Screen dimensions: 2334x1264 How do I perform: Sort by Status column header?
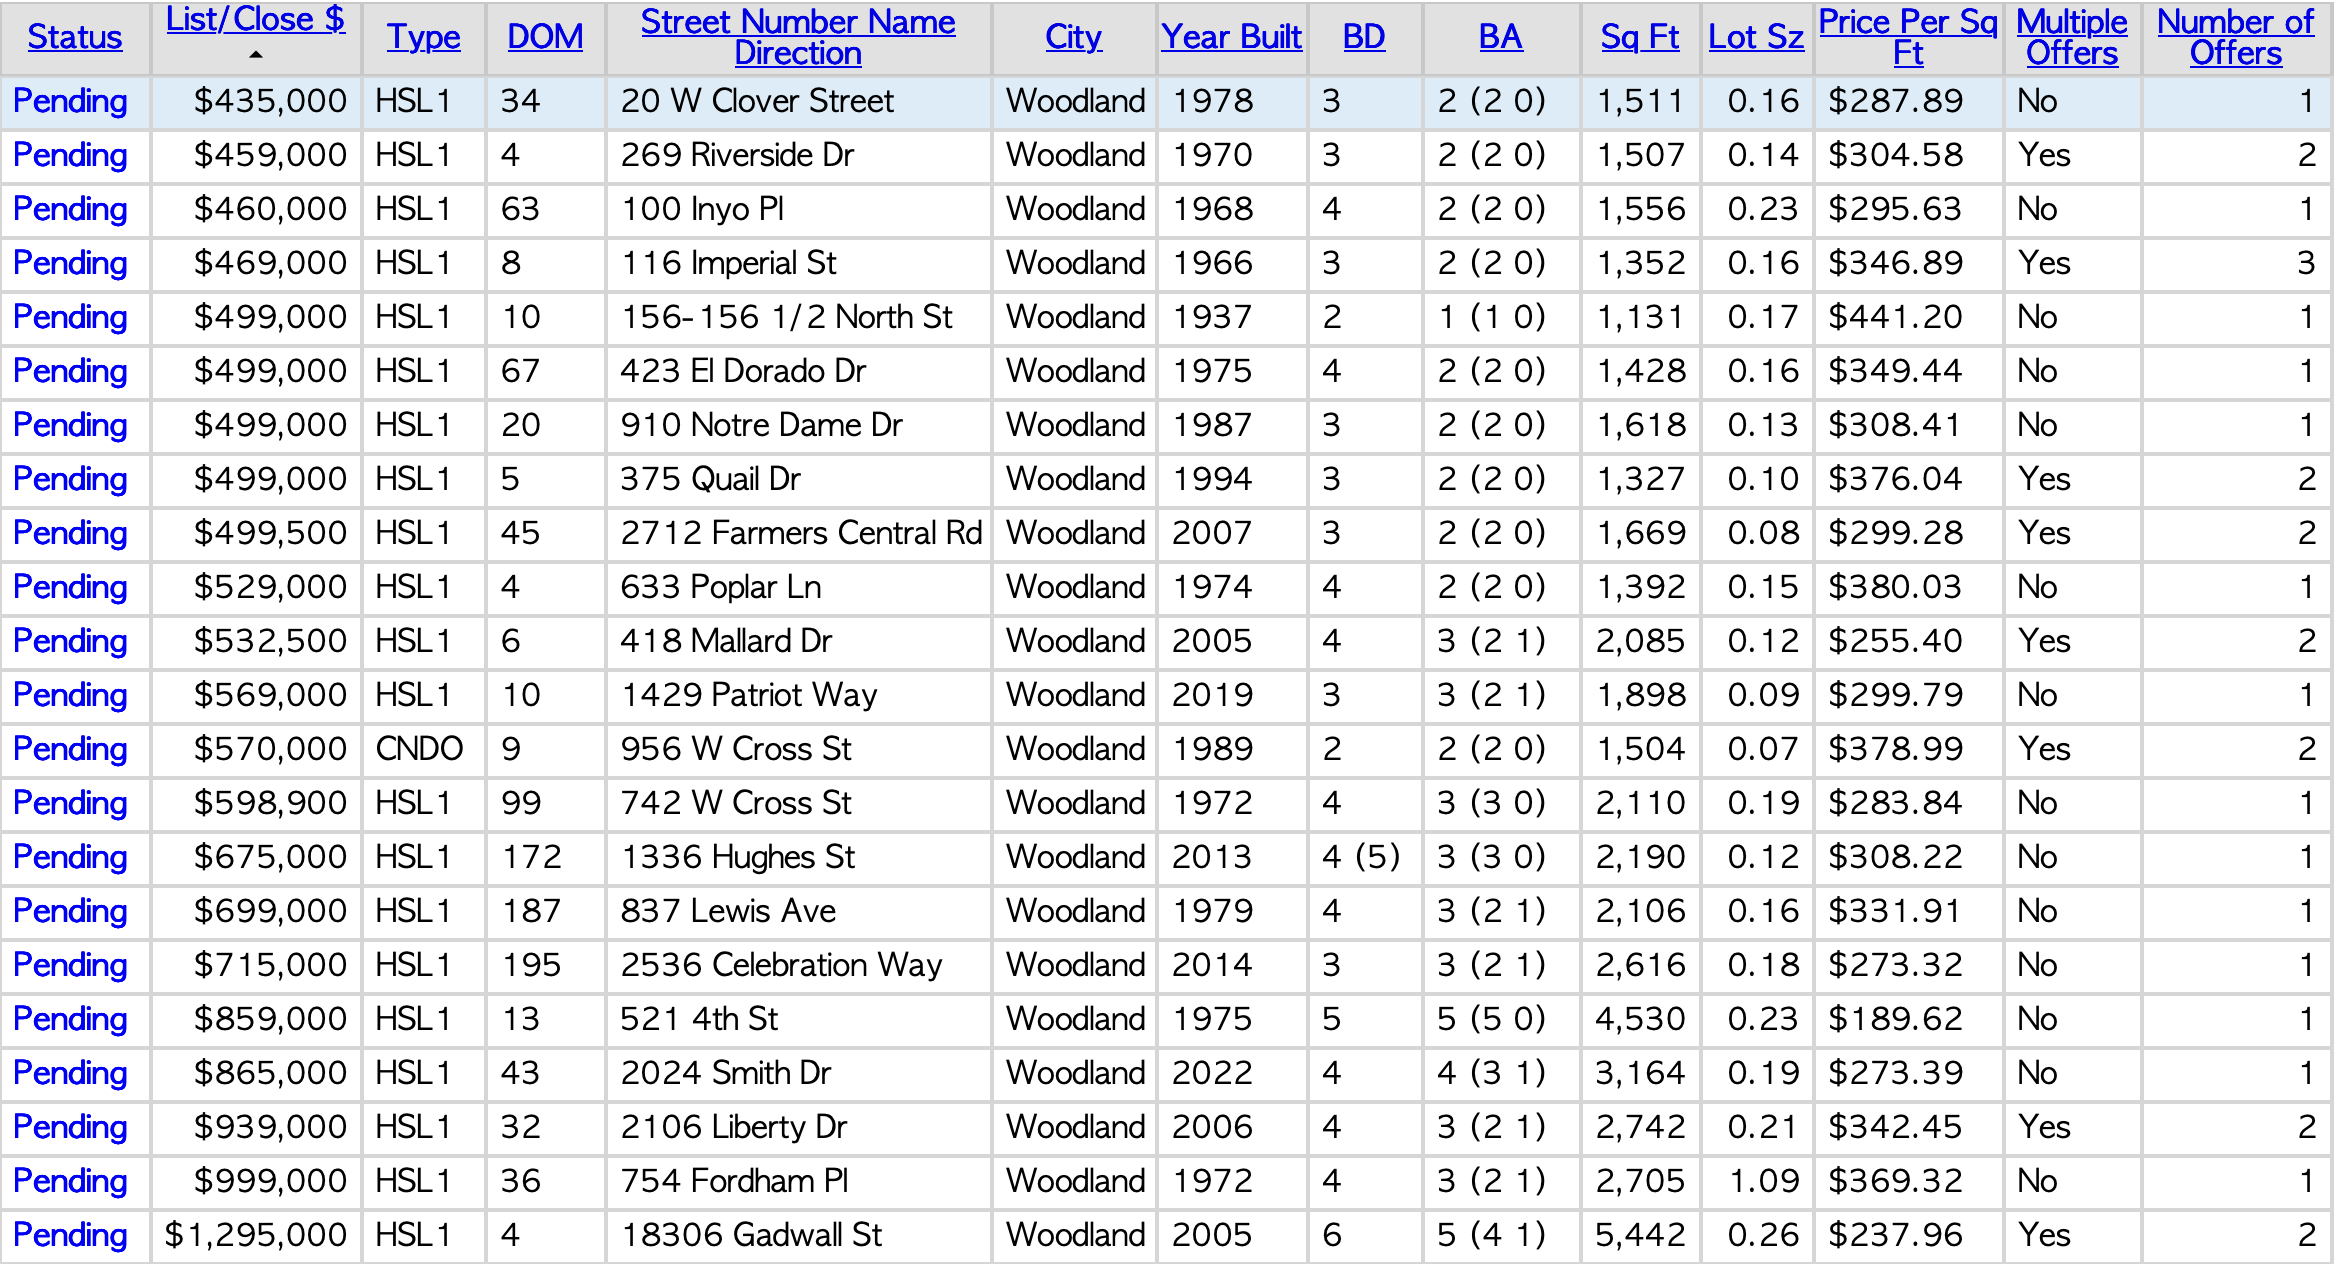75,37
